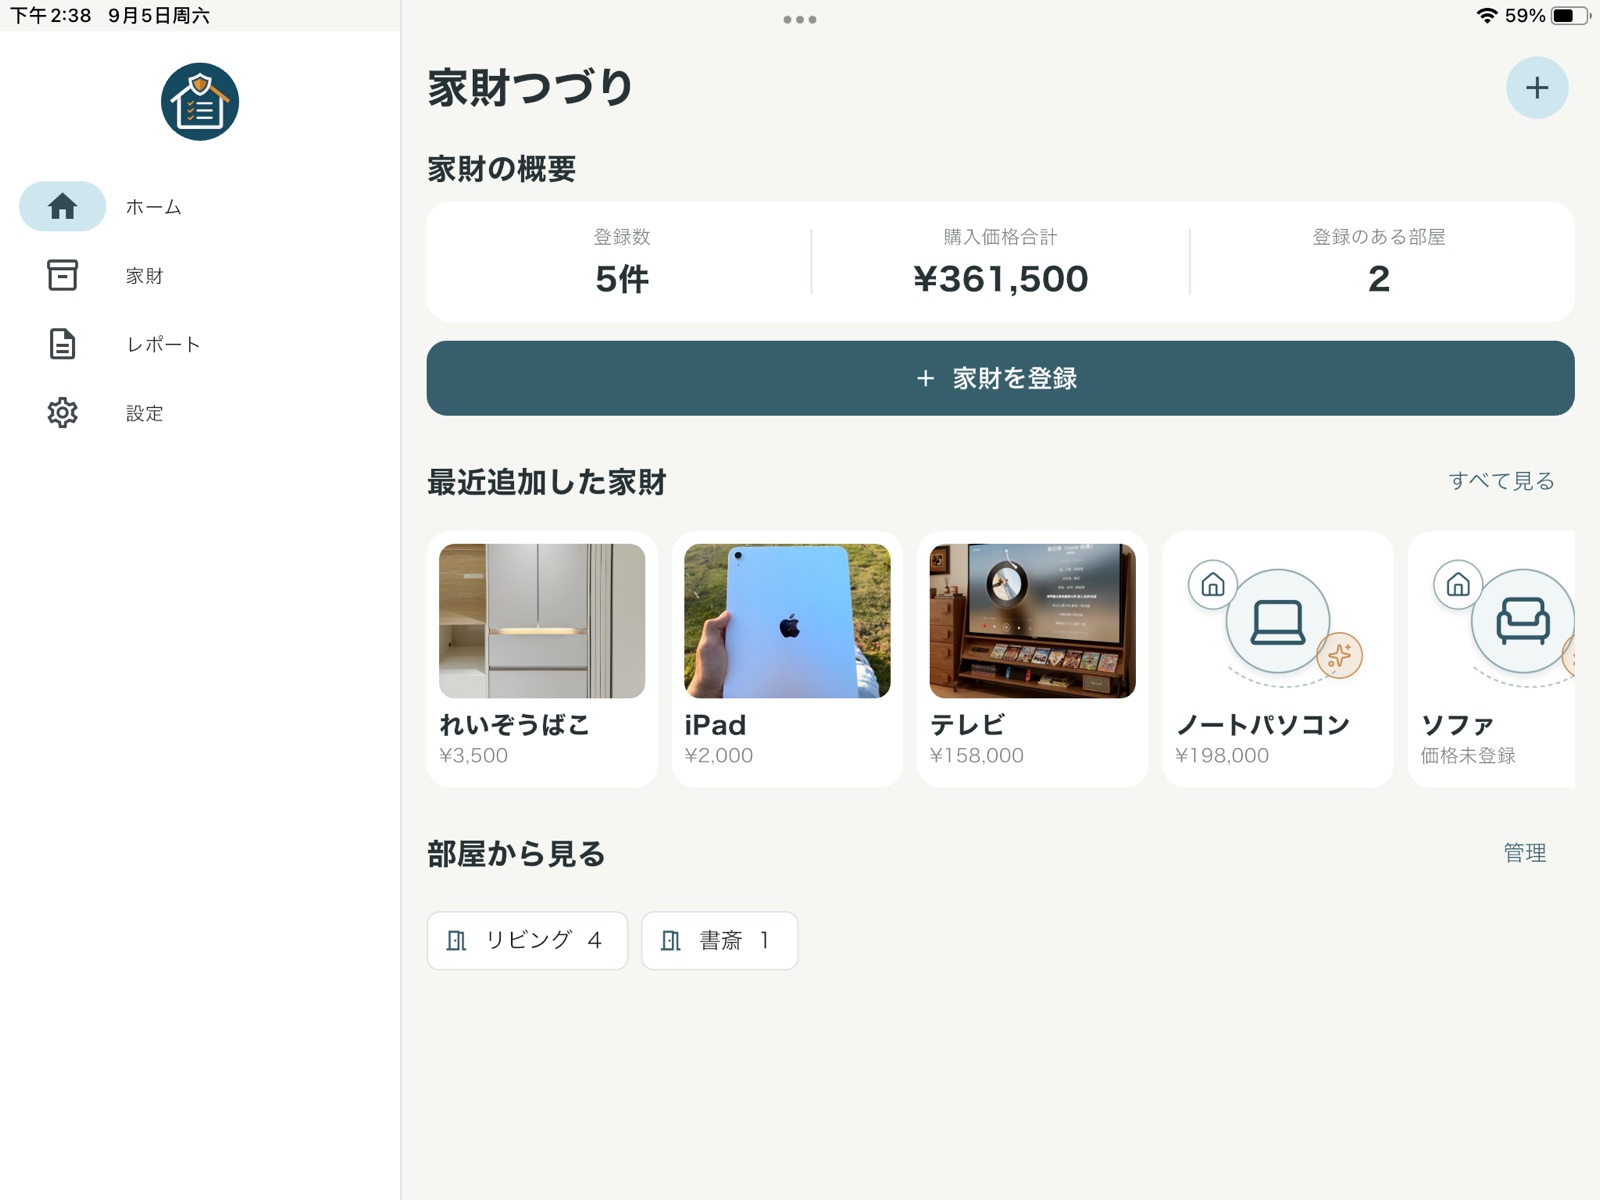The height and width of the screenshot is (1200, 1600).
Task: Tap the round plus button at top right
Action: click(1536, 88)
